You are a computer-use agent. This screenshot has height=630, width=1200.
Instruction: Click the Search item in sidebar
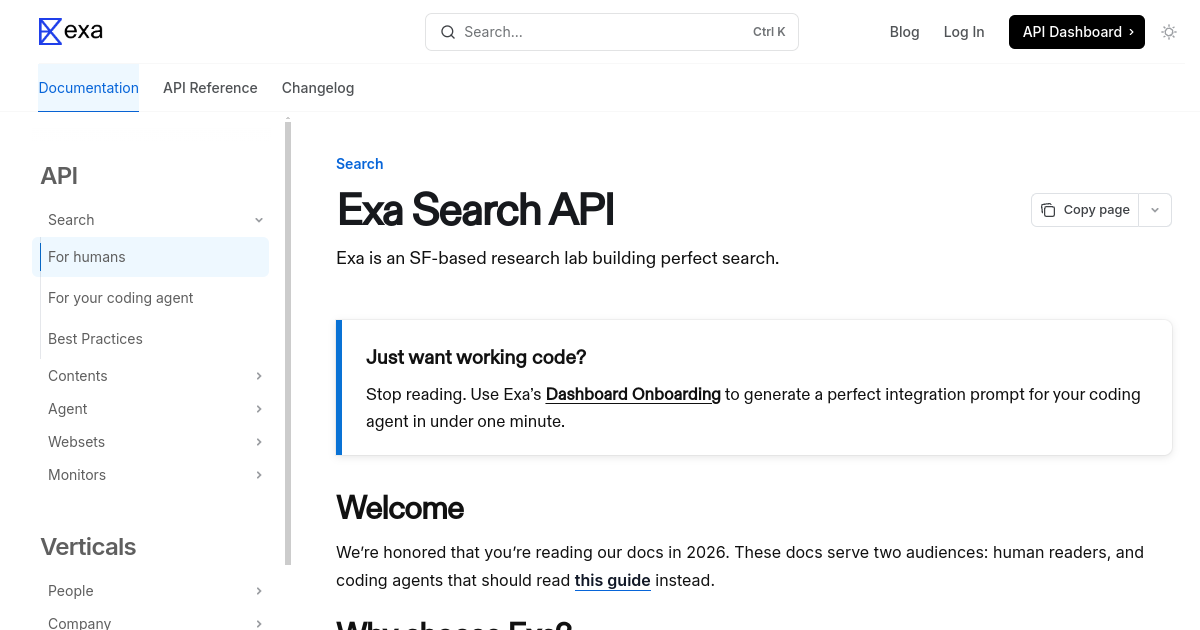(x=71, y=220)
